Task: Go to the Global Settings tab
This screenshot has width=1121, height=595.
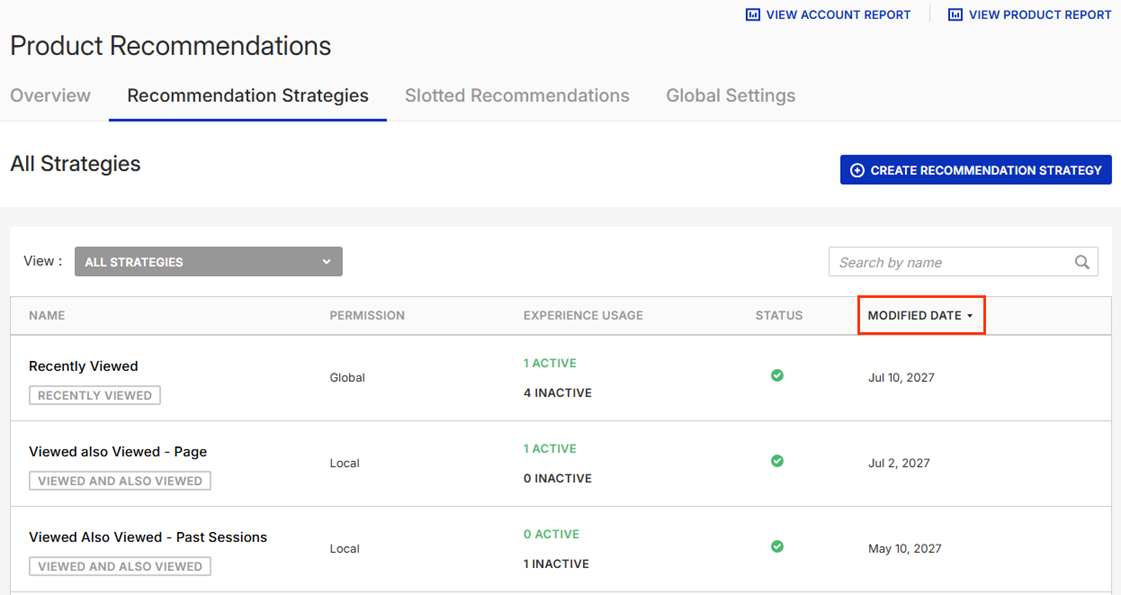Action: [x=731, y=96]
